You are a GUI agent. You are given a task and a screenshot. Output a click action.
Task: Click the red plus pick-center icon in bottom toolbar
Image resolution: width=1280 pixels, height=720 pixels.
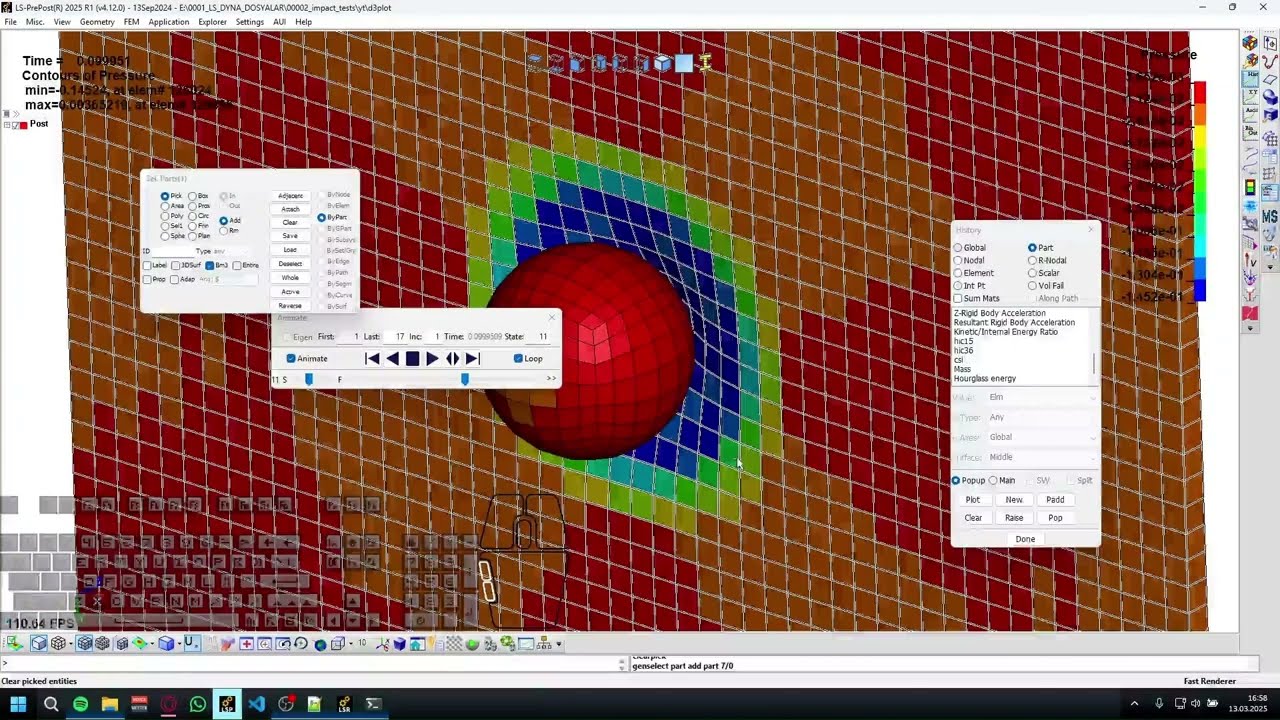pyautogui.click(x=246, y=644)
